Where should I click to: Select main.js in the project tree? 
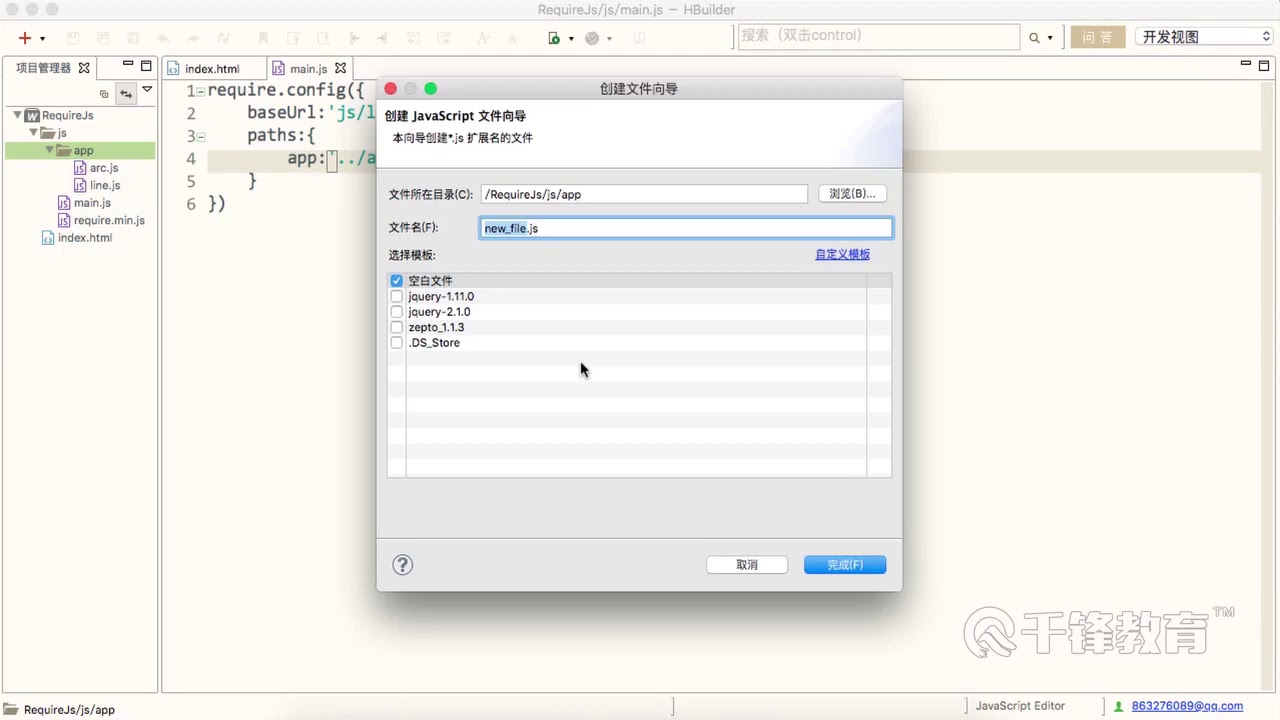(92, 203)
